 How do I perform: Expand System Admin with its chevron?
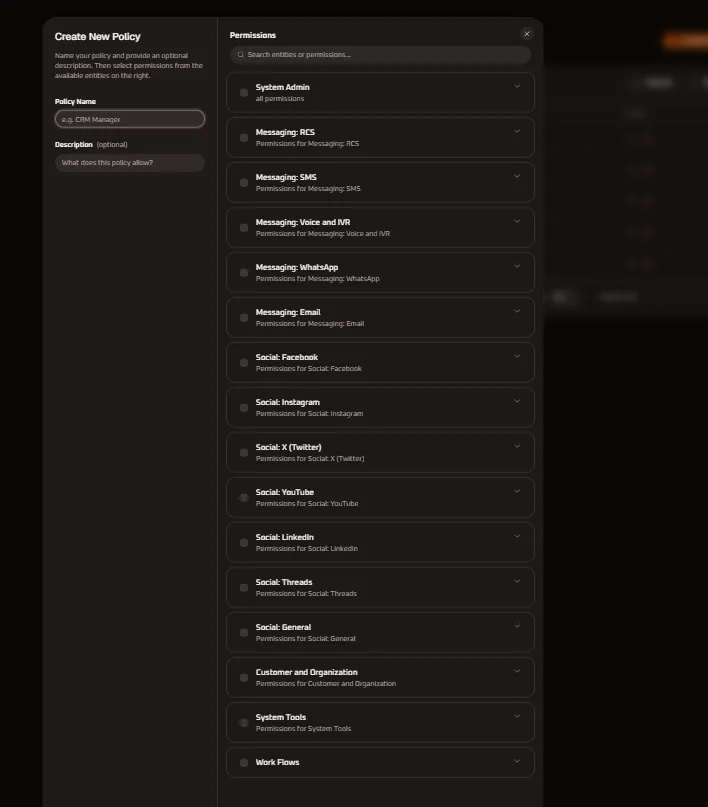click(x=517, y=86)
